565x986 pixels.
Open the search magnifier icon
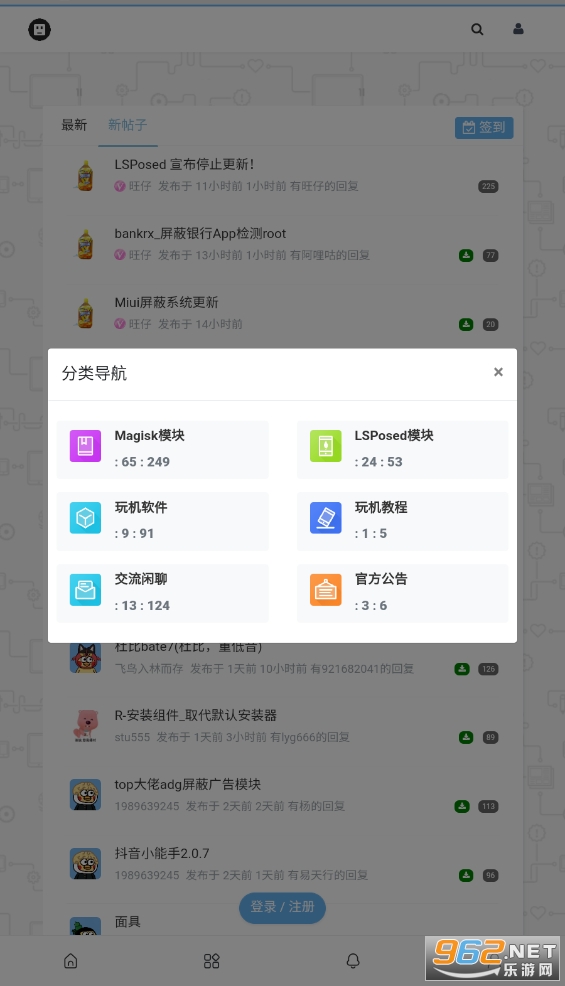478,29
